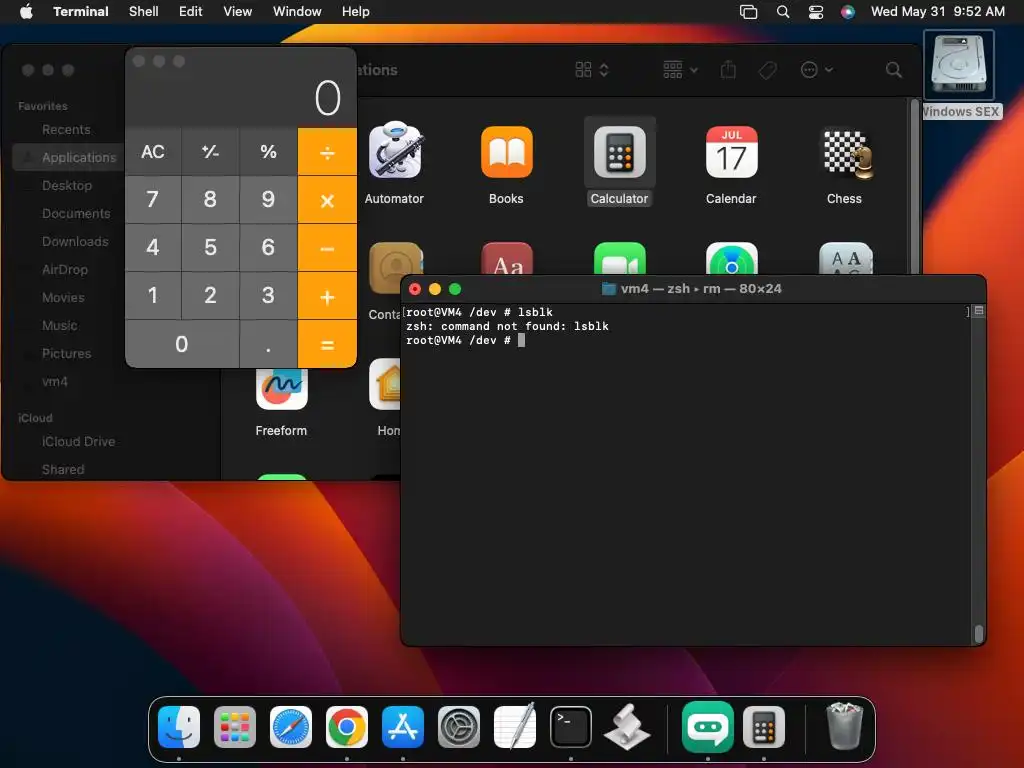Image resolution: width=1024 pixels, height=768 pixels.
Task: Open the Windows SEX drive on desktop
Action: 959,65
